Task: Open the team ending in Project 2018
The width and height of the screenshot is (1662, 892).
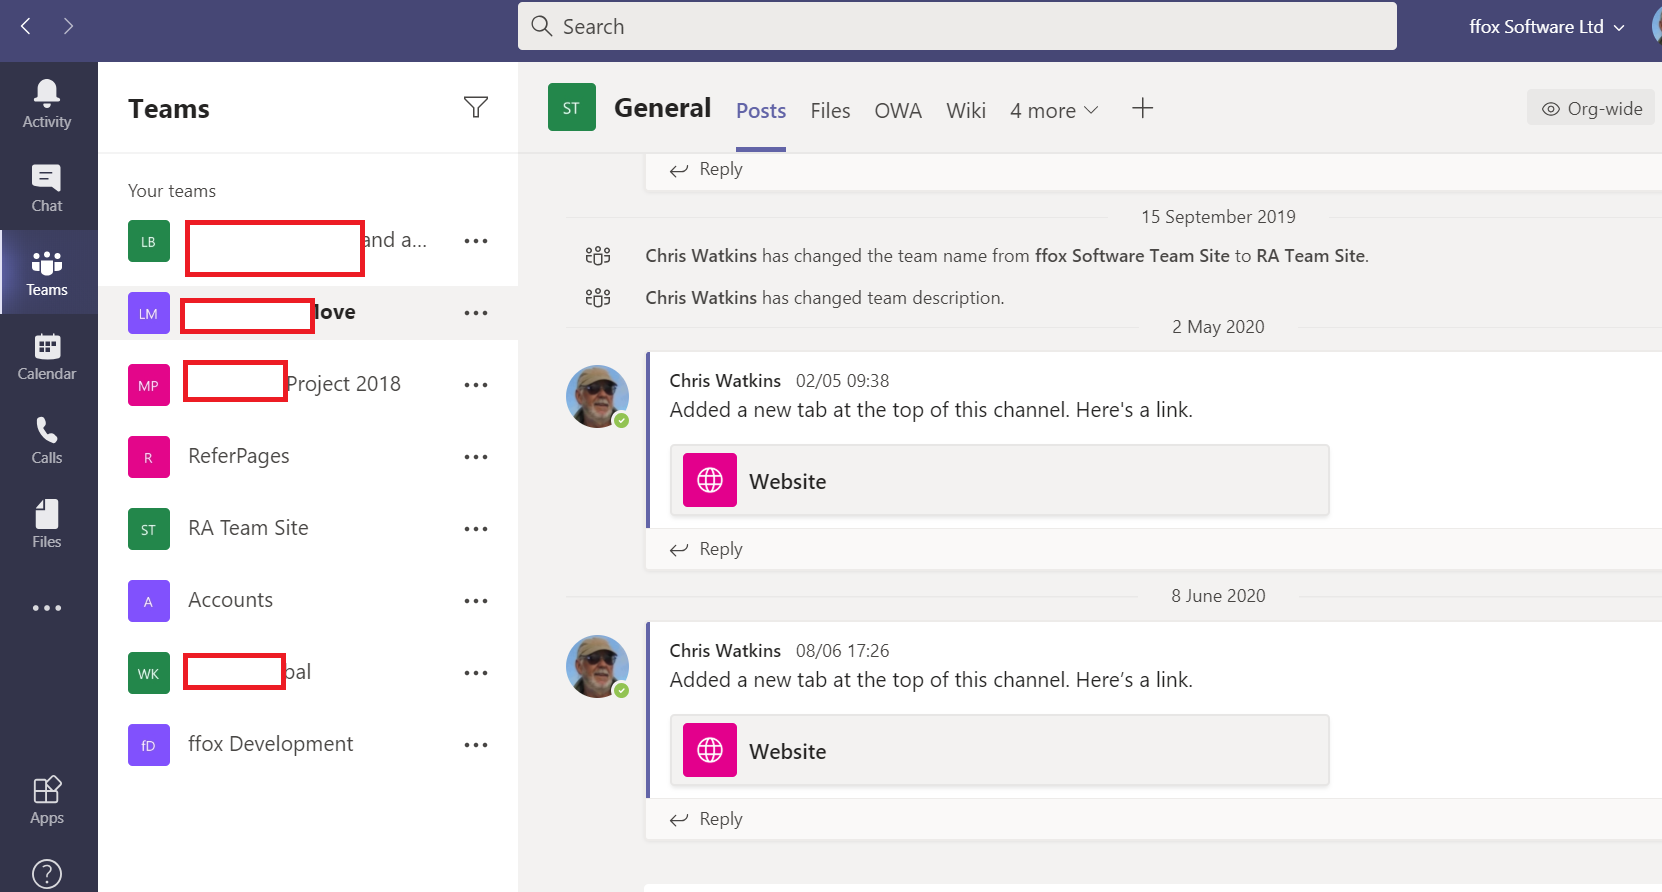Action: (x=308, y=385)
